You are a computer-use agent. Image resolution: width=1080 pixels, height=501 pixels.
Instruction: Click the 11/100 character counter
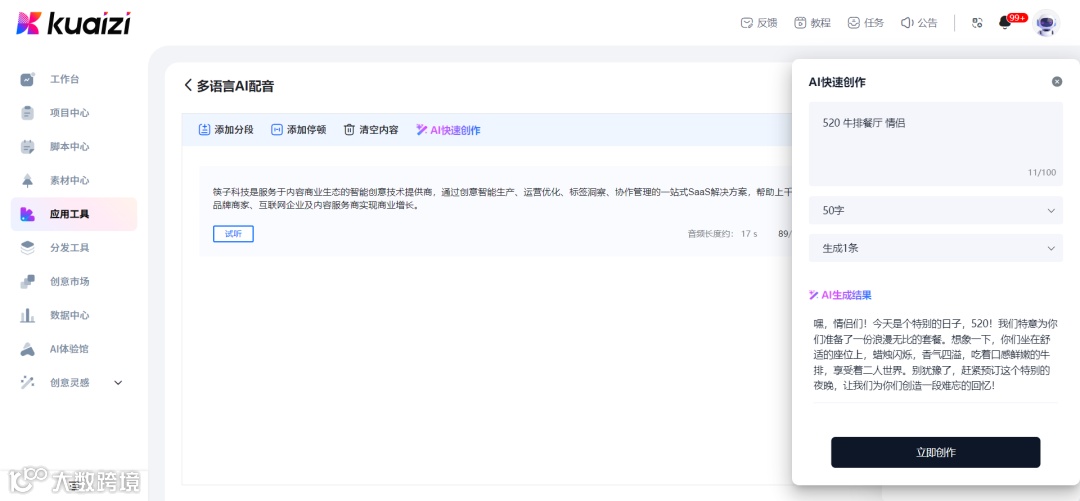(x=1041, y=172)
